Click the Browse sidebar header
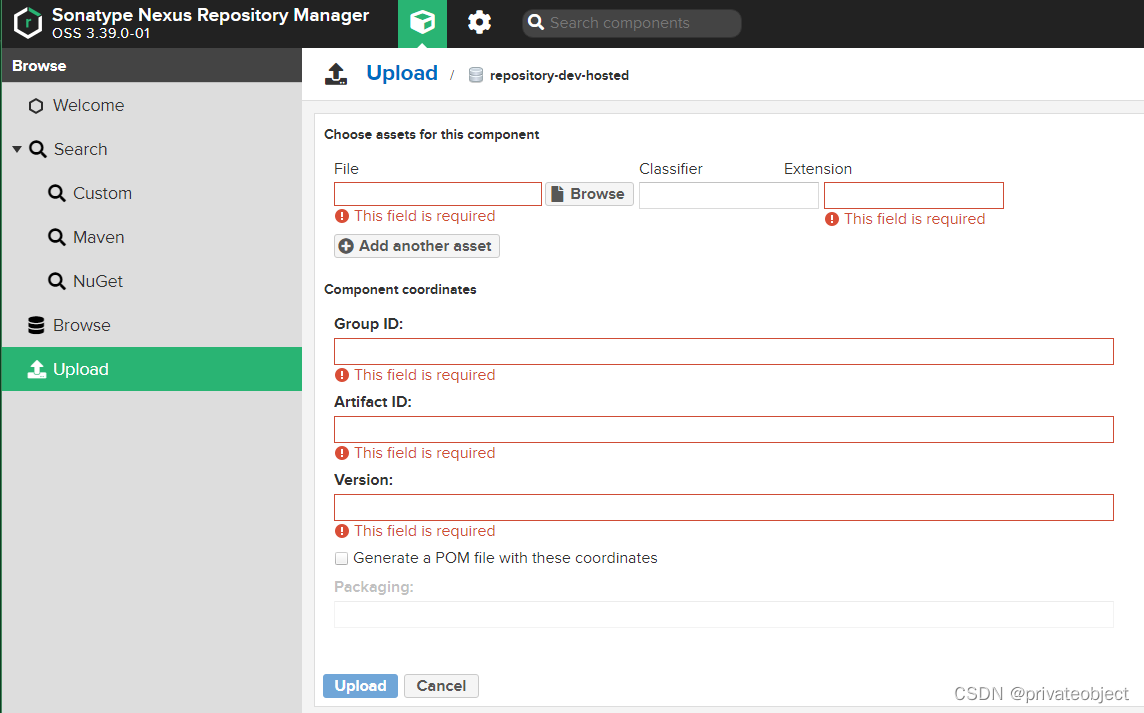Viewport: 1144px width, 713px height. click(x=152, y=66)
